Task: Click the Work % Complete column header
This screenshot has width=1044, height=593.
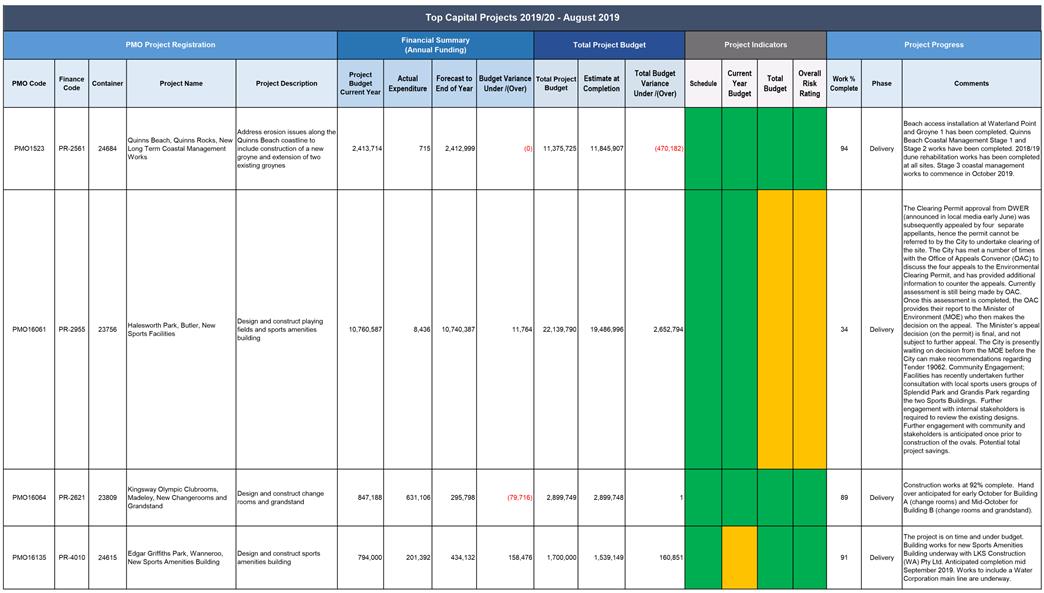Action: pyautogui.click(x=844, y=83)
